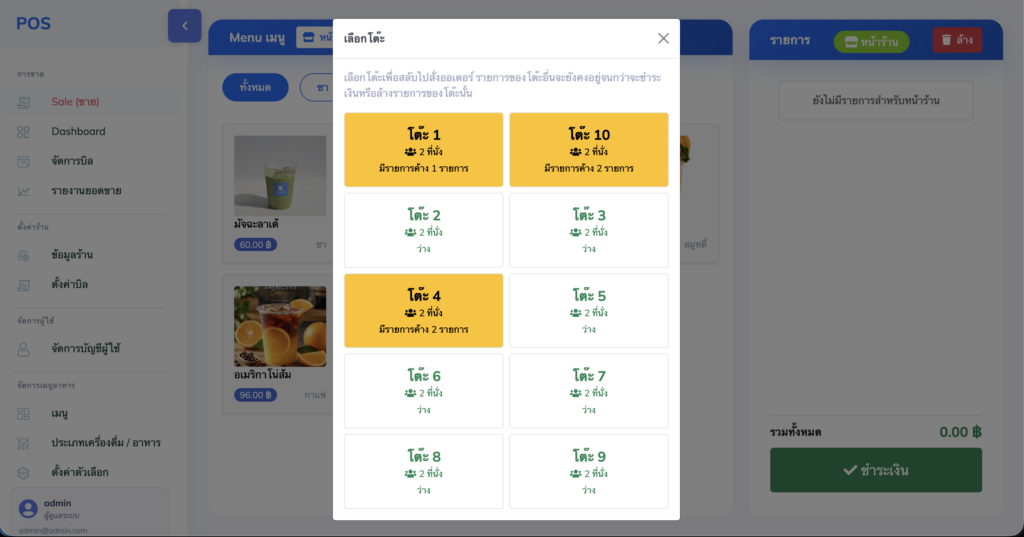Click ตั้งค่าตัวเลือก options settings gear icon
Image resolution: width=1024 pixels, height=537 pixels.
point(24,472)
